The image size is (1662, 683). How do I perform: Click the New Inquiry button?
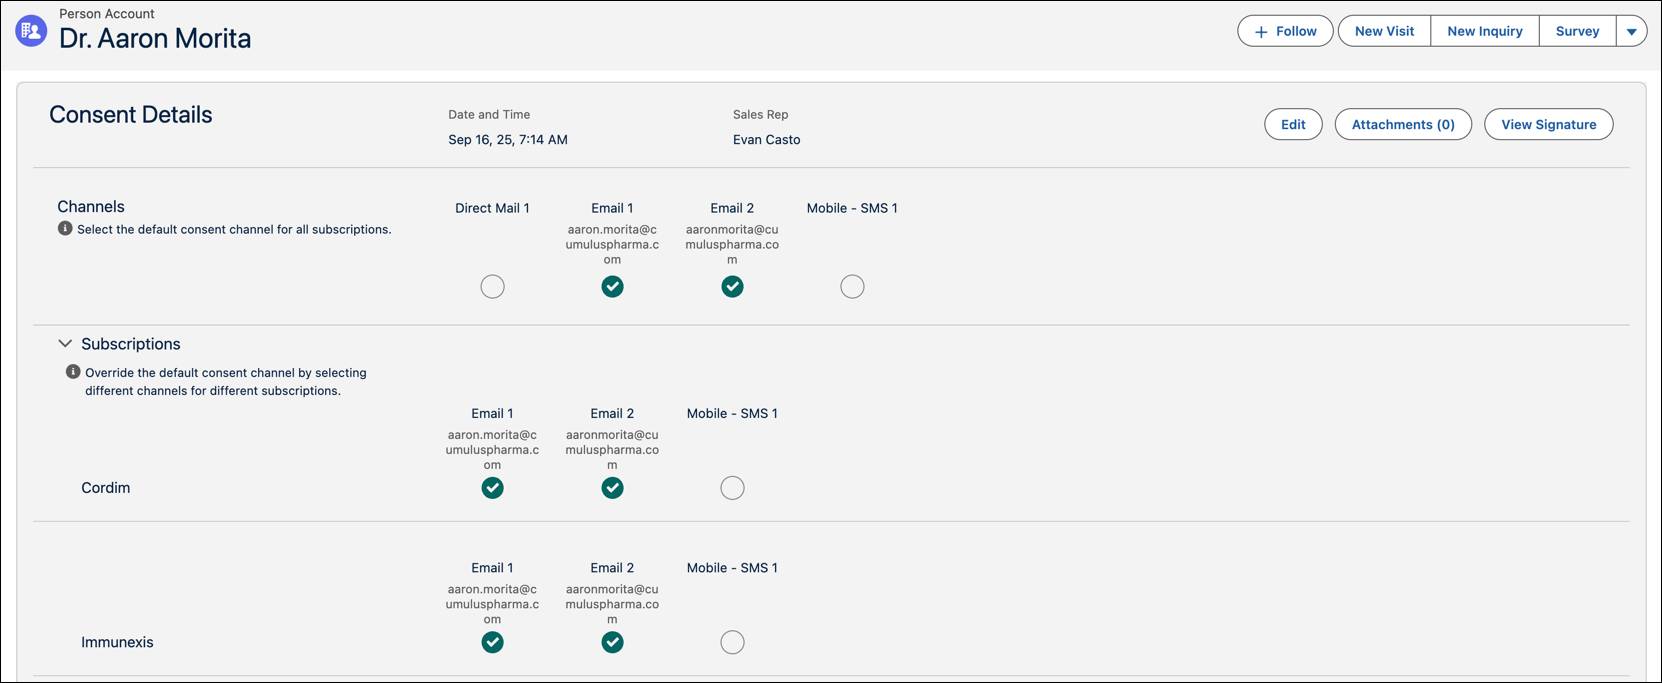pos(1485,31)
